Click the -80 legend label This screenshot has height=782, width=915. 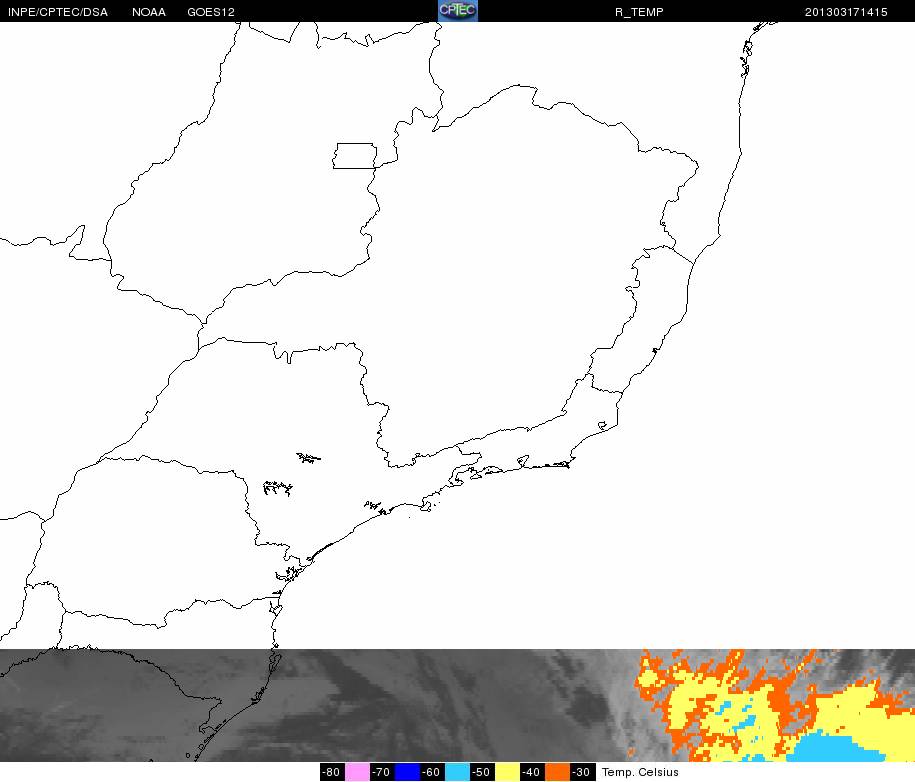coord(332,772)
